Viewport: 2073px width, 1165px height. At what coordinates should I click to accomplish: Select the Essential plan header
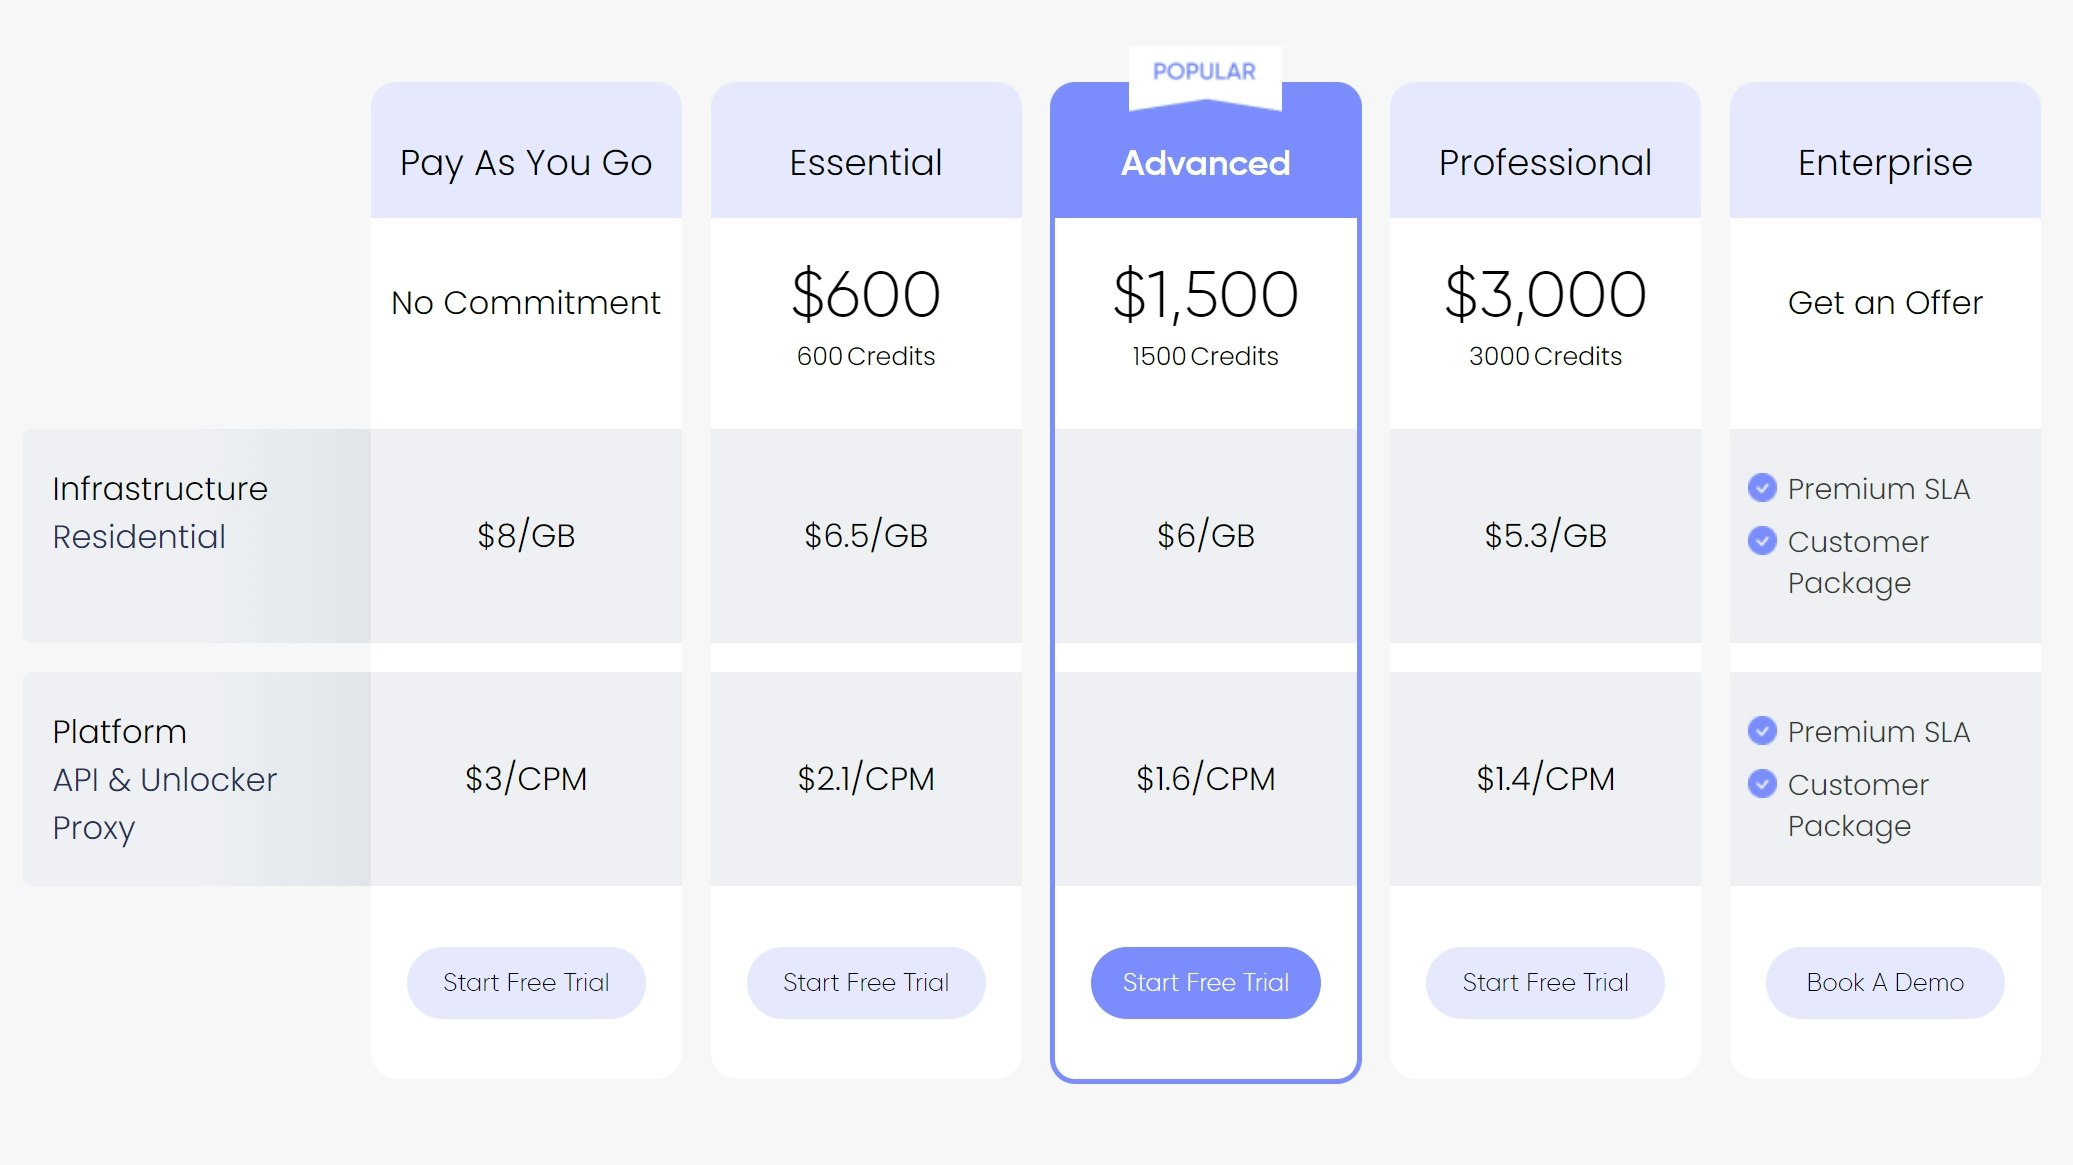coord(866,162)
